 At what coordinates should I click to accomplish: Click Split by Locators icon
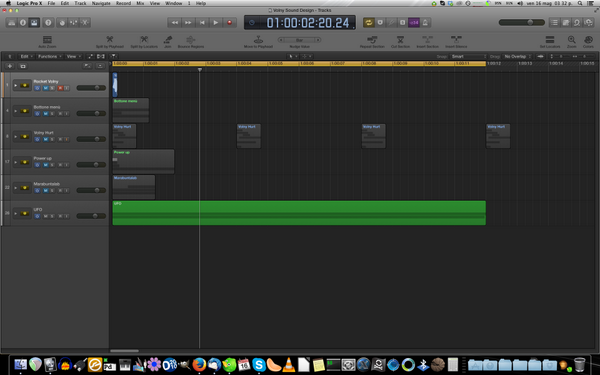point(144,39)
